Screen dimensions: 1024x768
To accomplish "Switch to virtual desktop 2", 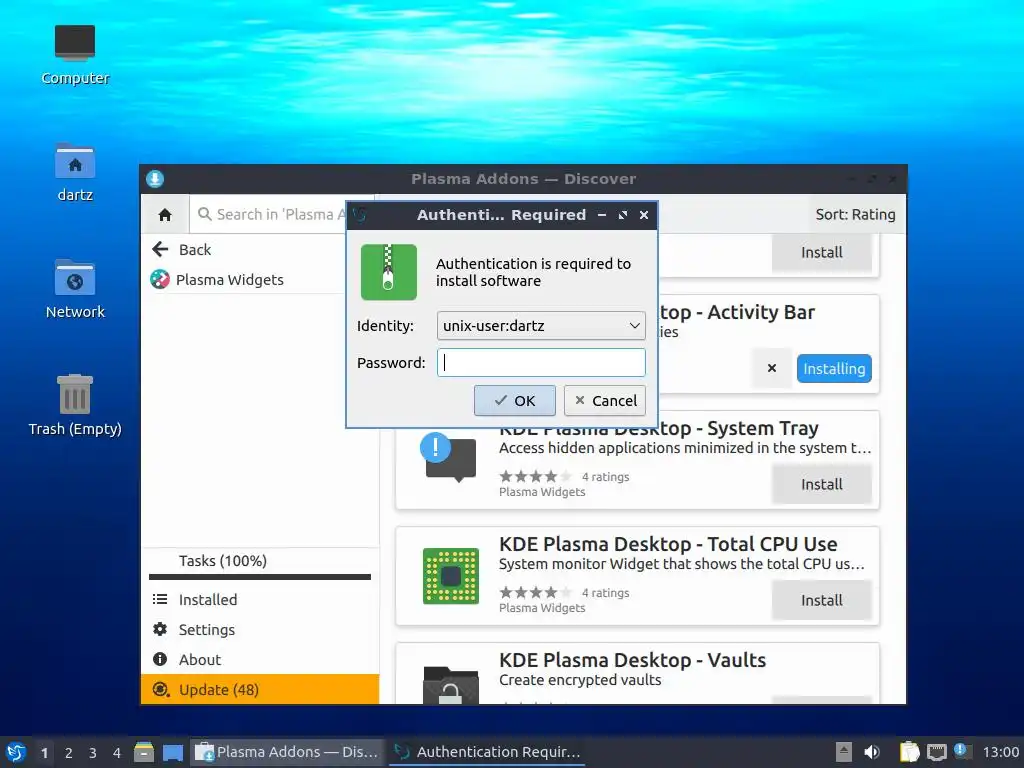I will click(x=69, y=753).
